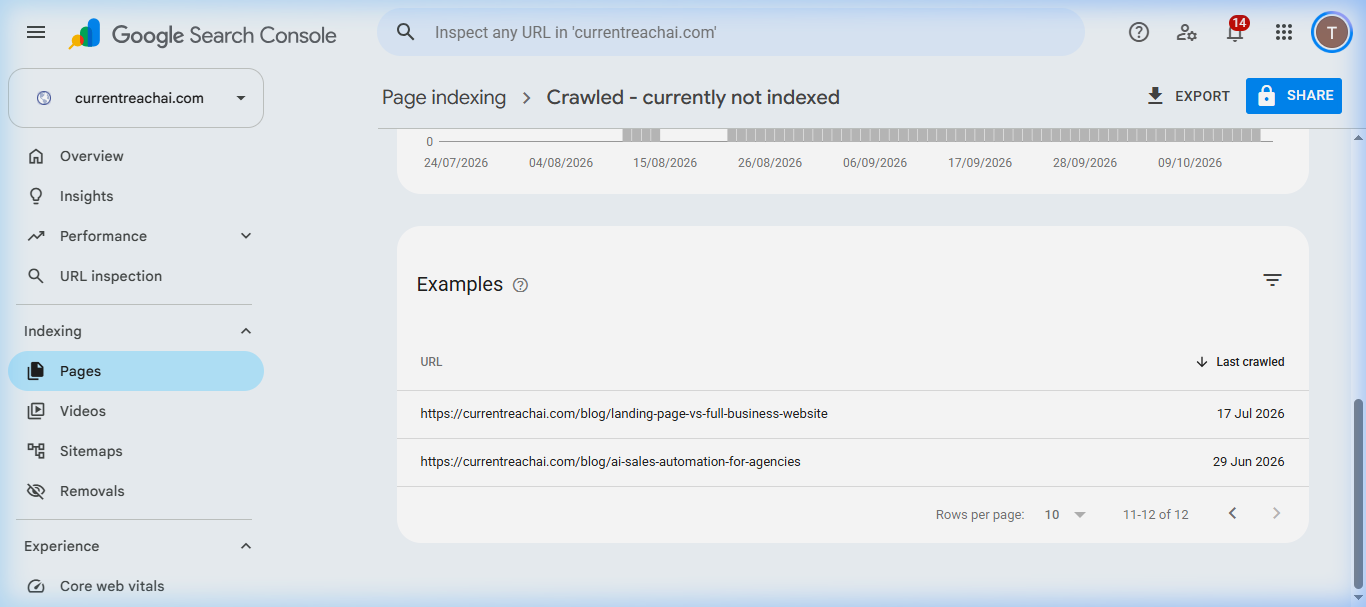Go to next page of examples

[x=1276, y=514]
